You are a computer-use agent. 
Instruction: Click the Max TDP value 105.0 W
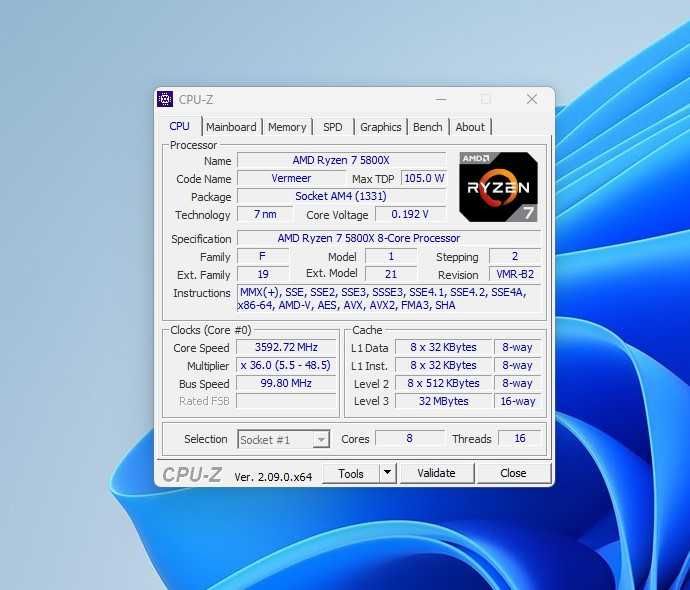[424, 178]
